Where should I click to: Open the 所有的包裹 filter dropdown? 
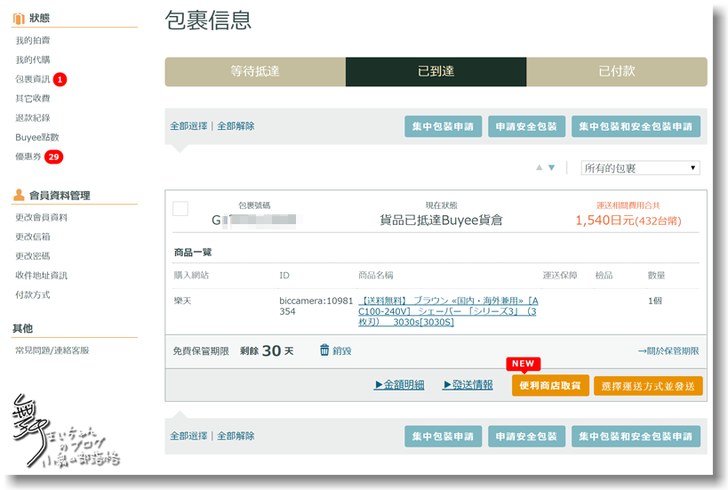[640, 168]
